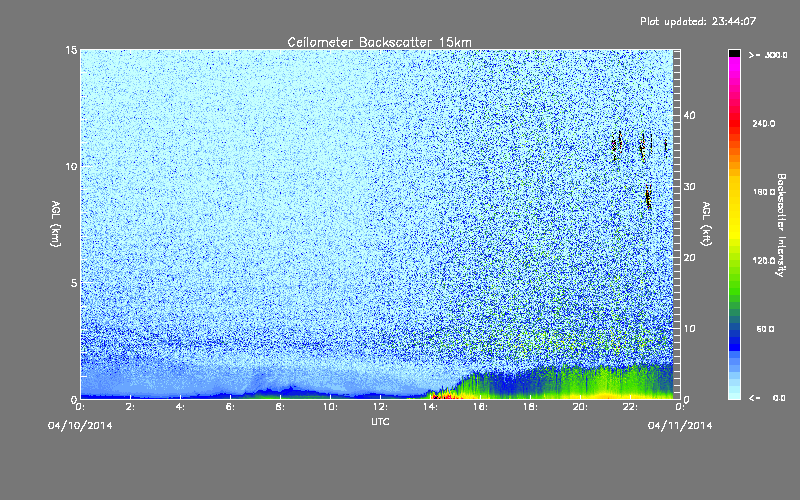Click the 10: hour tick on the UTC axis
Viewport: 800px width, 500px height.
[330, 407]
